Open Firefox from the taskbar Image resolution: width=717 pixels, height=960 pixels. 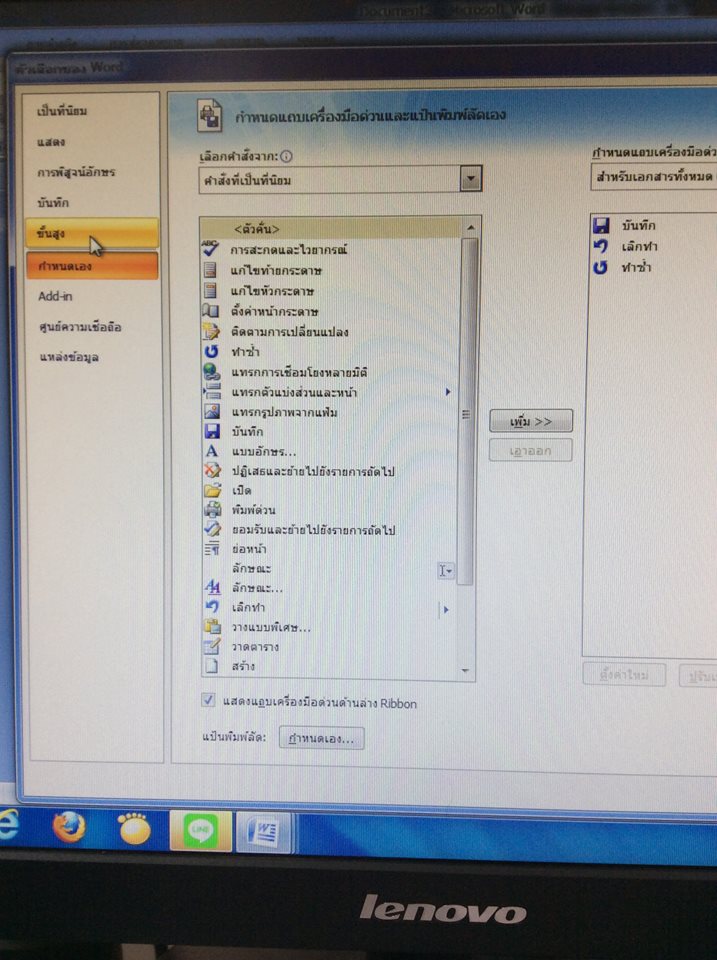69,828
